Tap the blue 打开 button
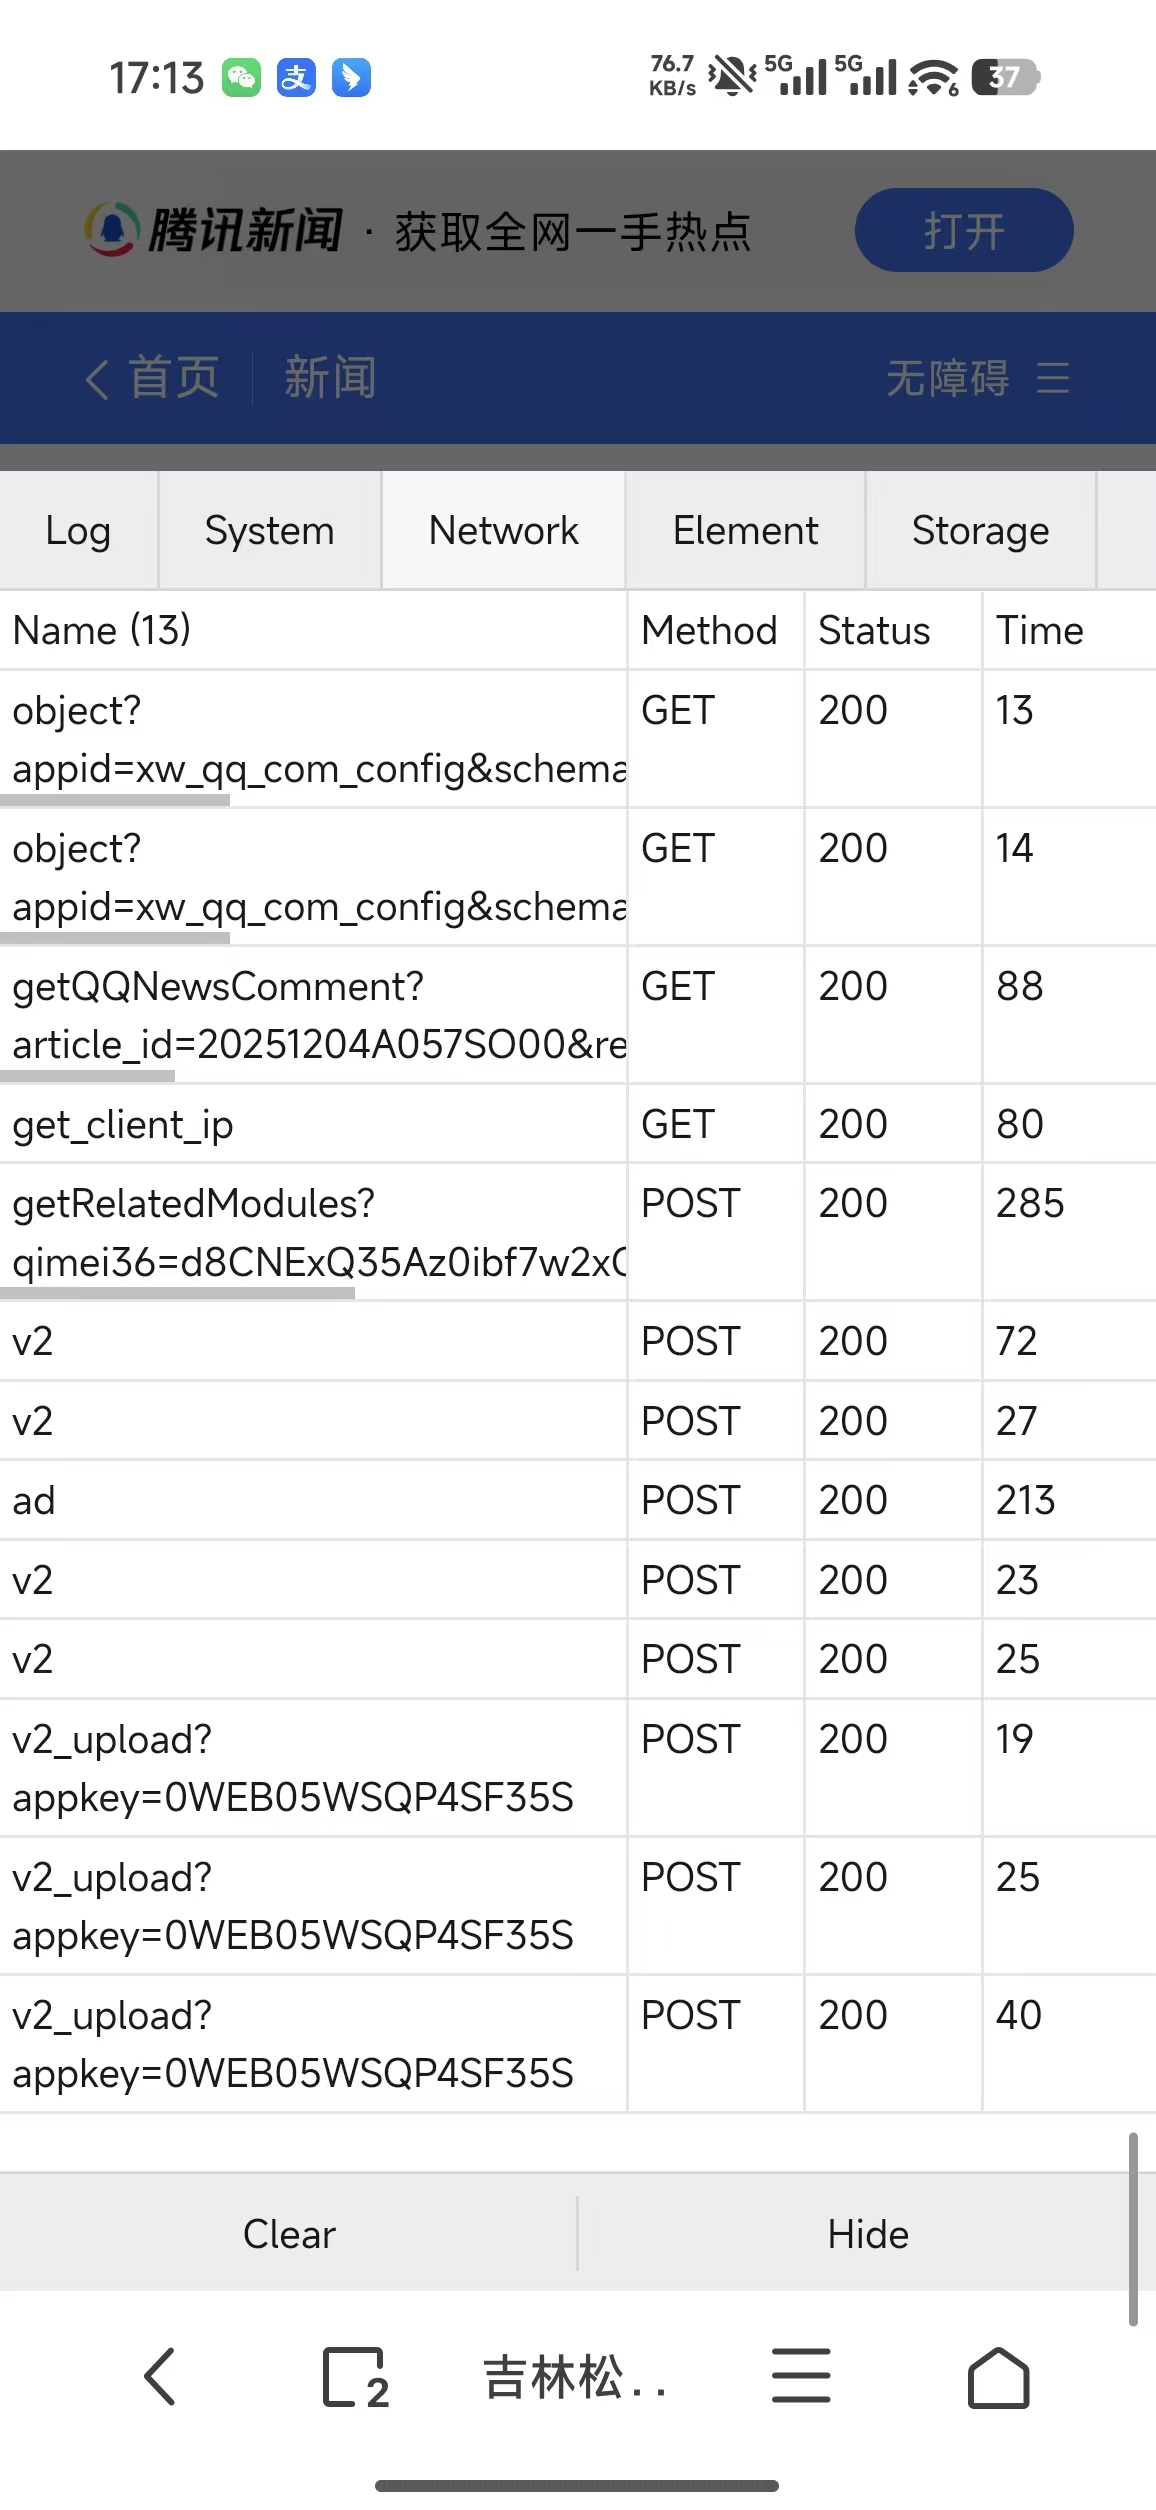The image size is (1156, 2510). click(x=964, y=230)
